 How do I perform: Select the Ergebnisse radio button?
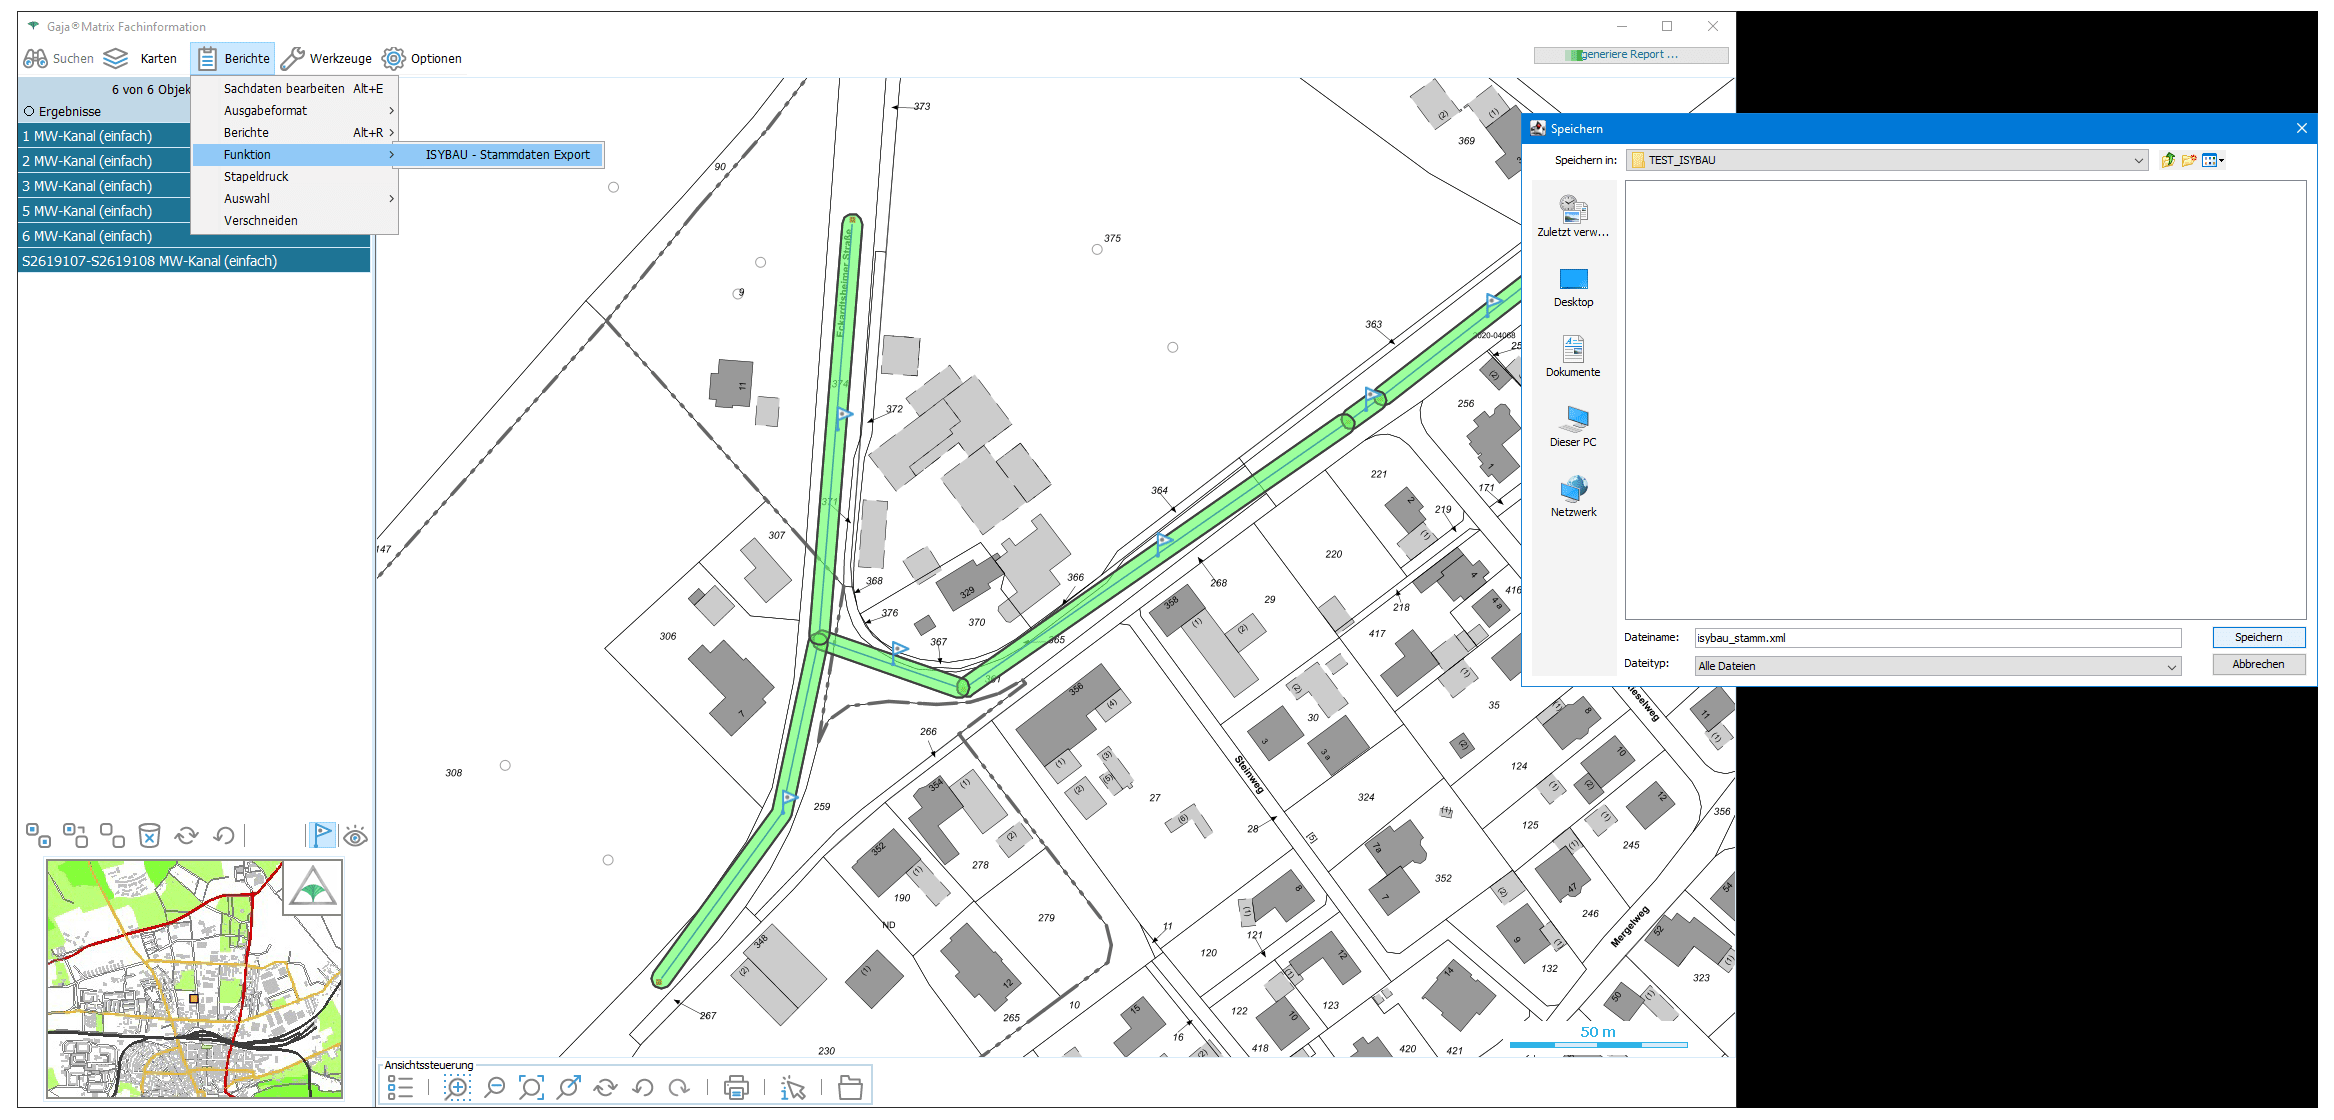29,111
